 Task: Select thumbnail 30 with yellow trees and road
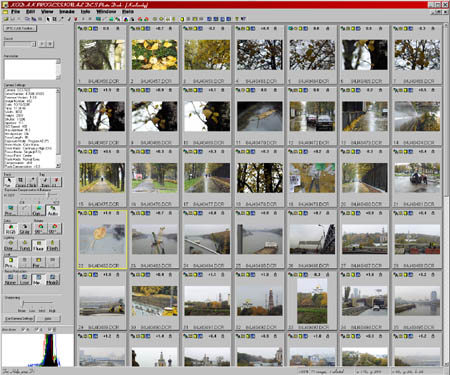click(x=154, y=301)
